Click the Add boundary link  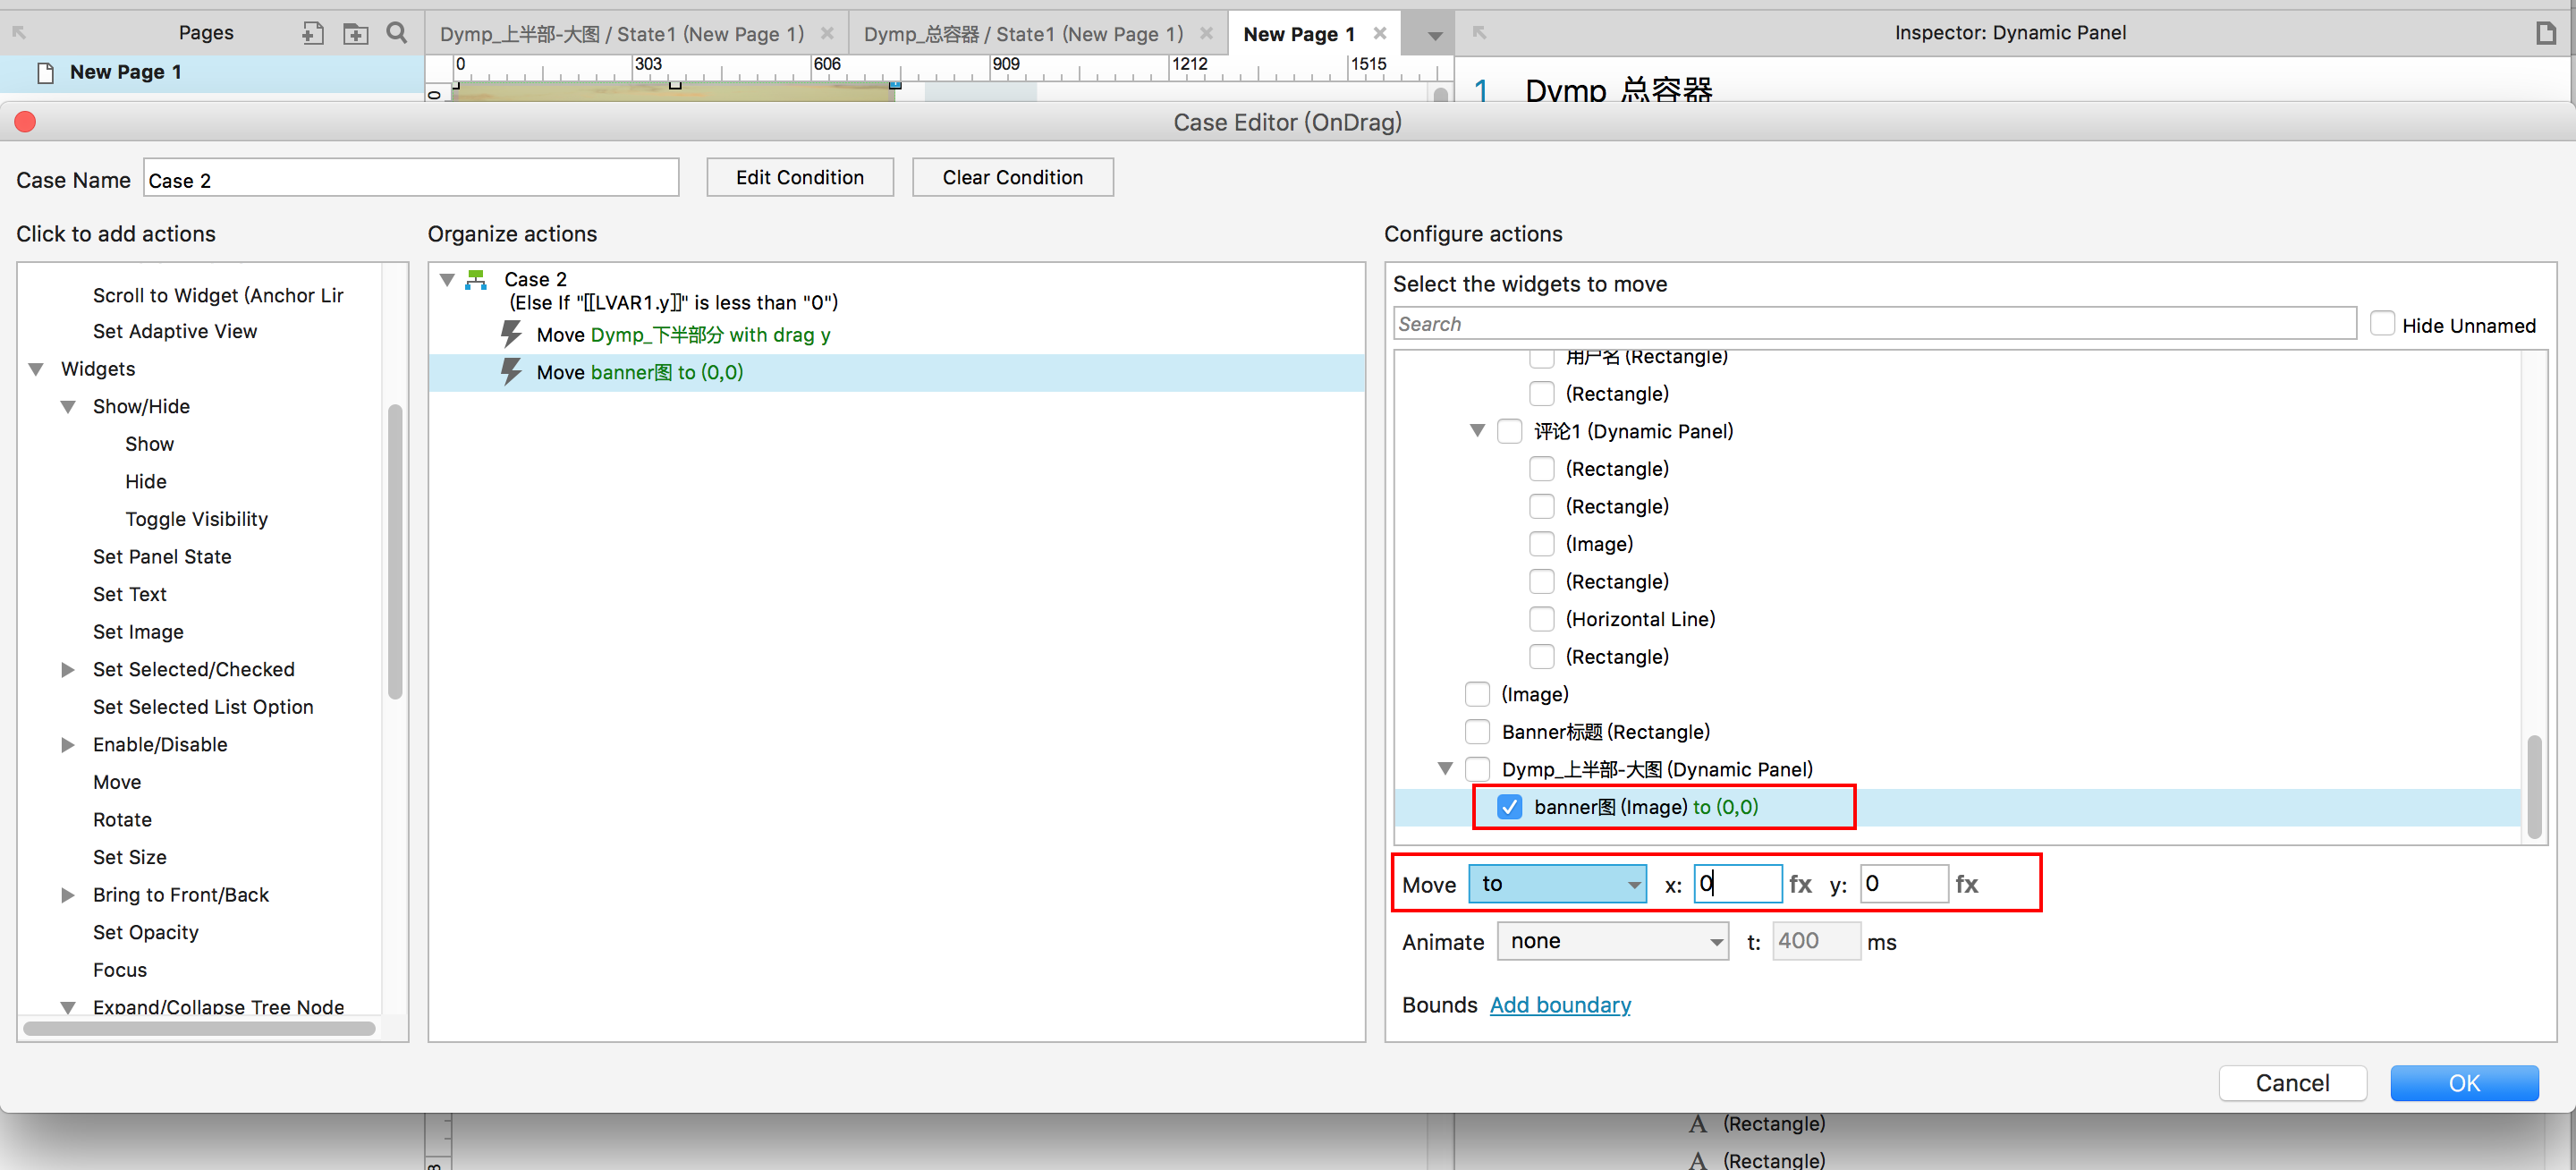(1559, 1005)
